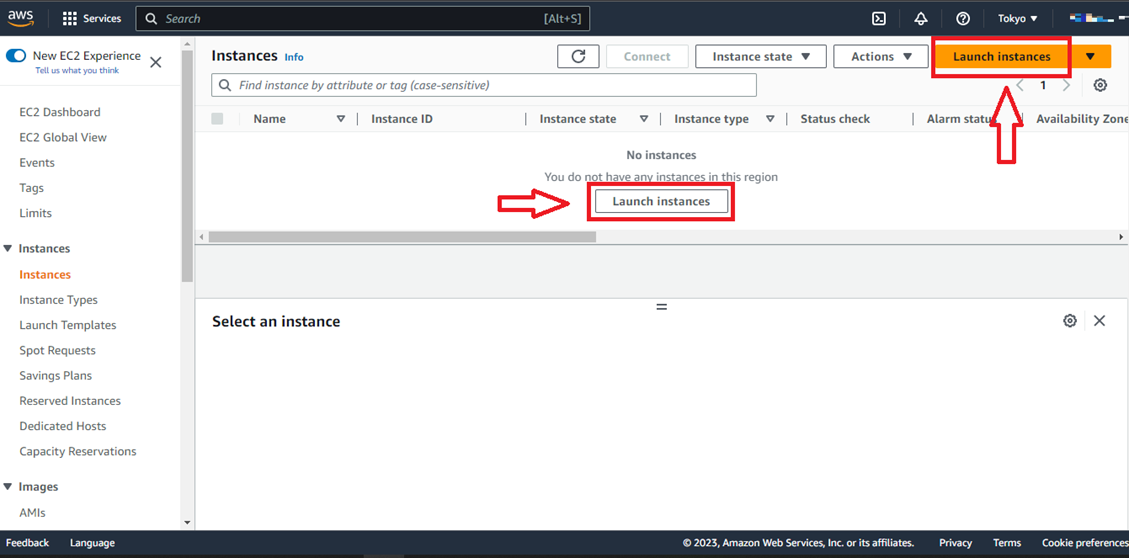Open the Info link beside Instances

click(294, 57)
